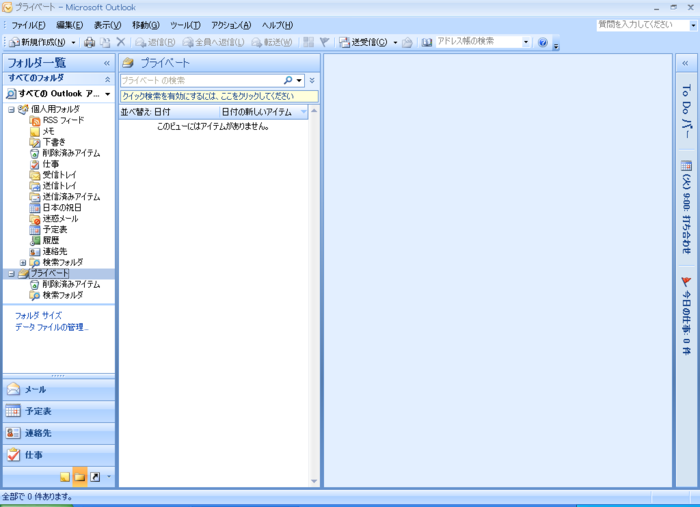Open the address book search dropdown arrow
Screen dimensions: 700x507
point(526,42)
